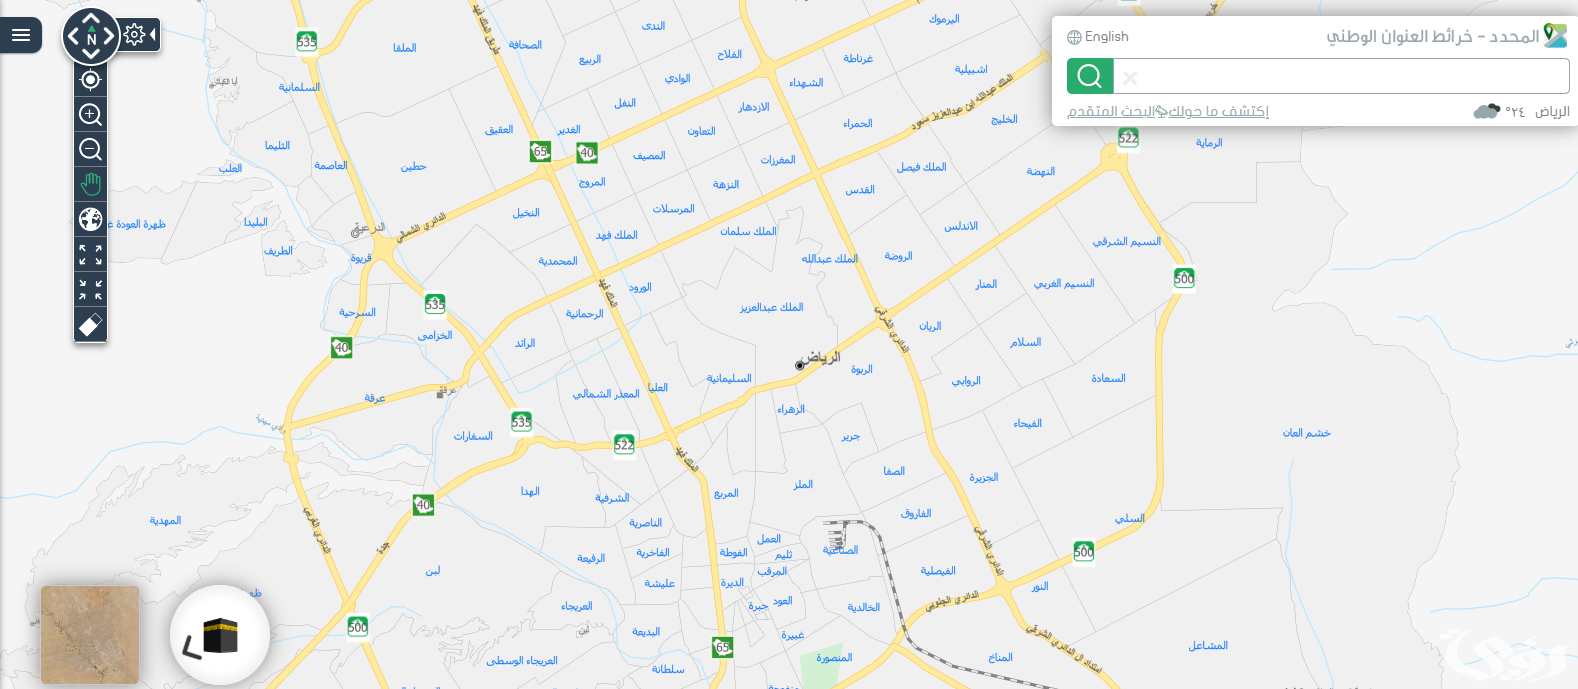Image resolution: width=1578 pixels, height=689 pixels.
Task: Zoom in with the magnifier plus tool
Action: (90, 114)
